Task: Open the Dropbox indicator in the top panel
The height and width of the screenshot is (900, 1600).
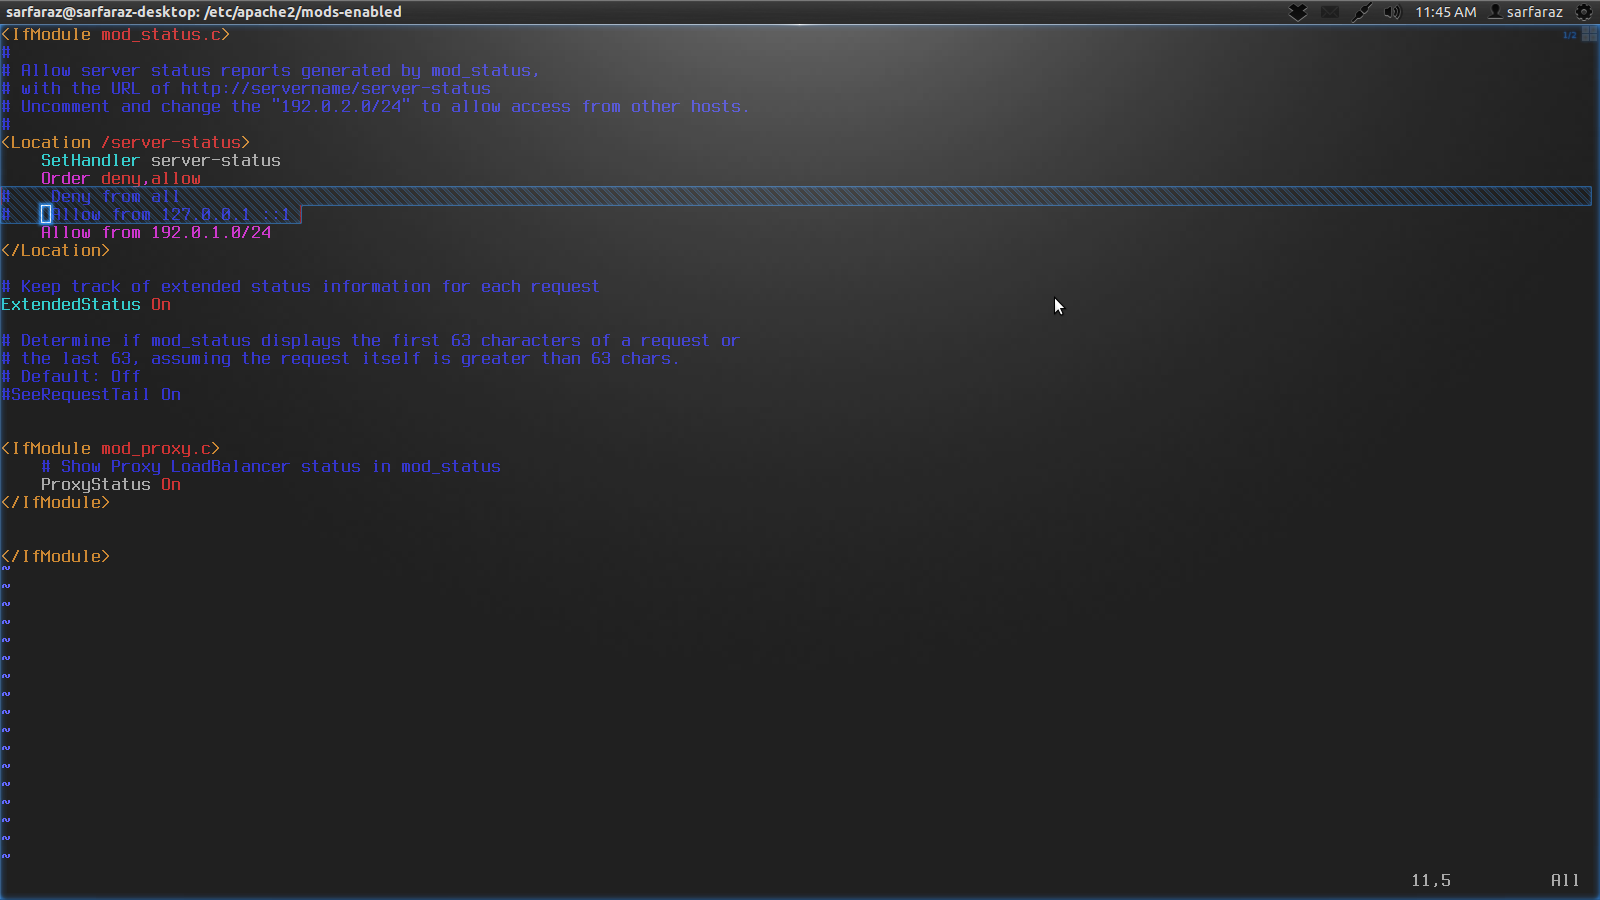Action: [1298, 12]
